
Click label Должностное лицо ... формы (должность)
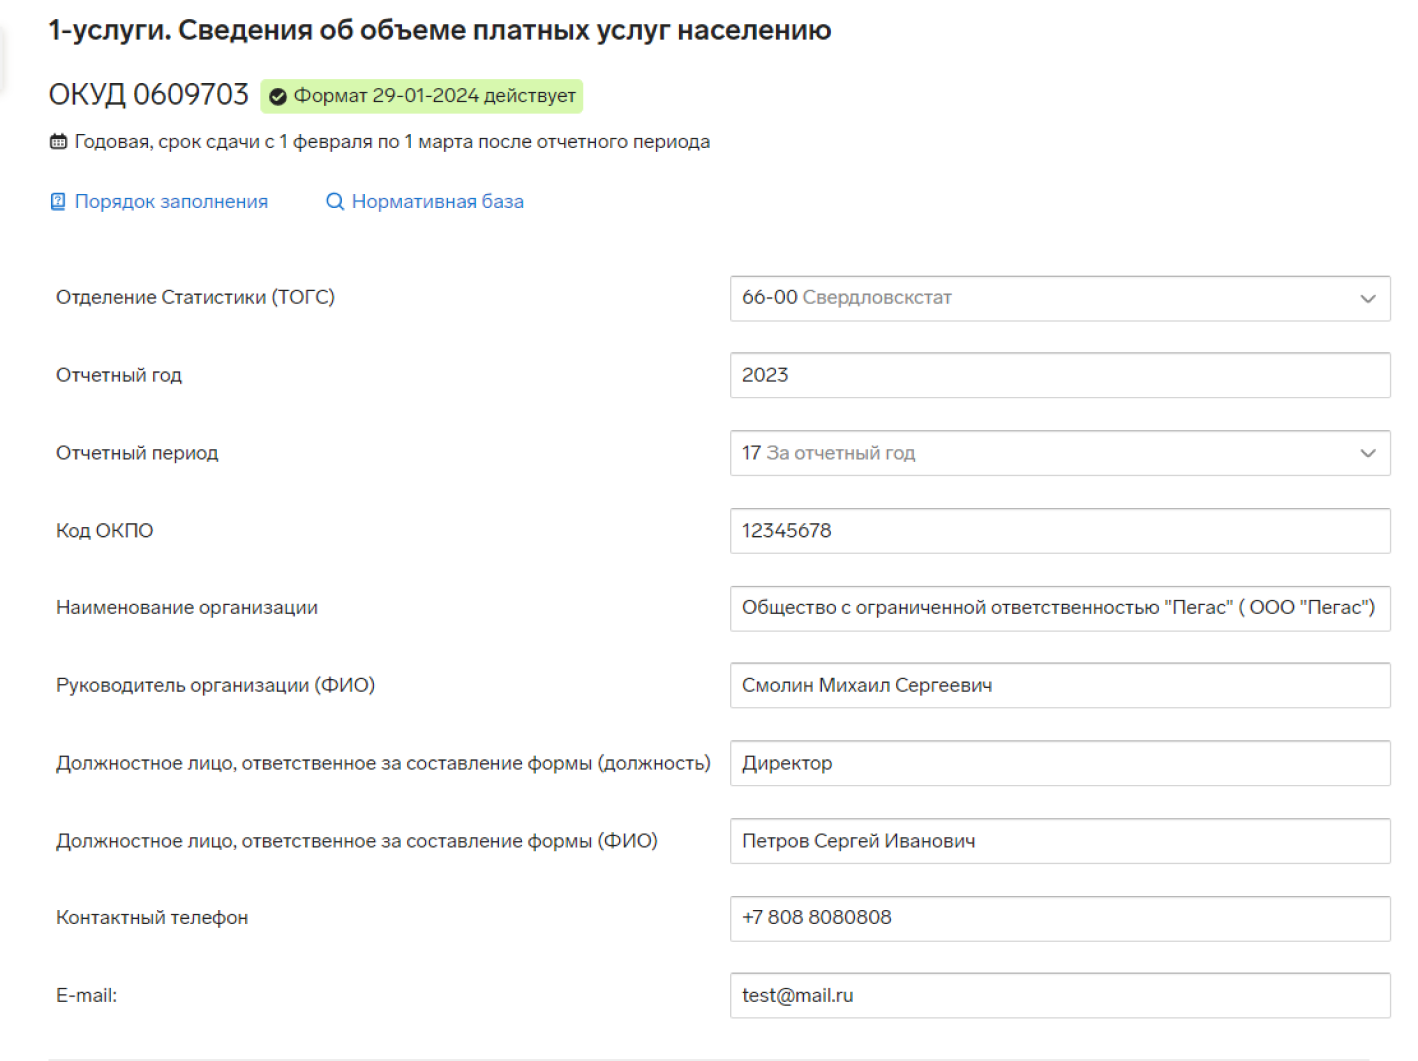pyautogui.click(x=383, y=763)
